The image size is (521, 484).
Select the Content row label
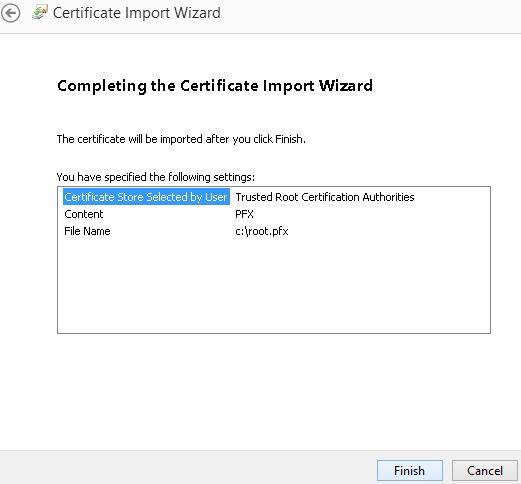tap(84, 214)
